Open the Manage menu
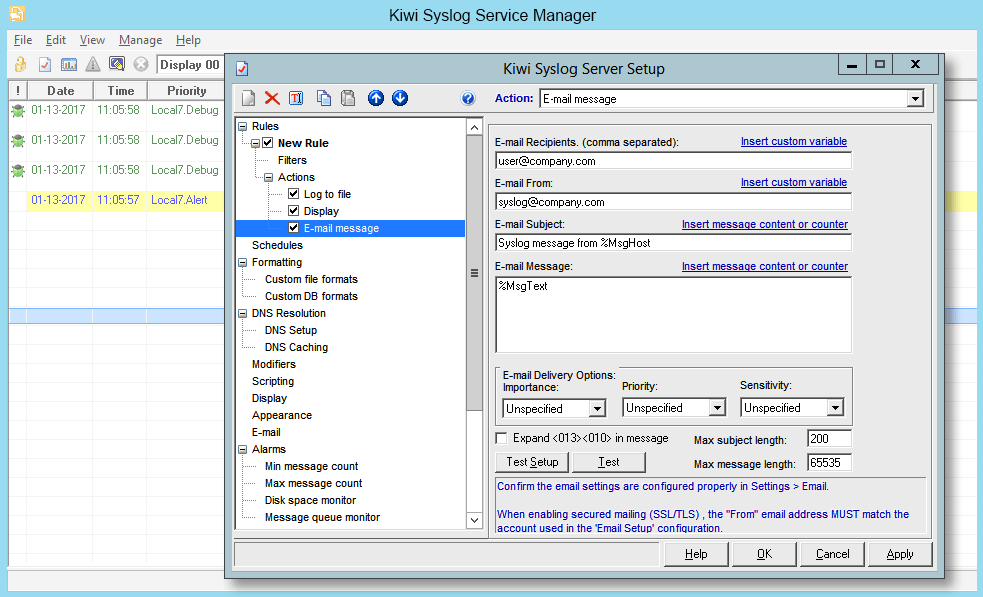983x597 pixels. 140,40
